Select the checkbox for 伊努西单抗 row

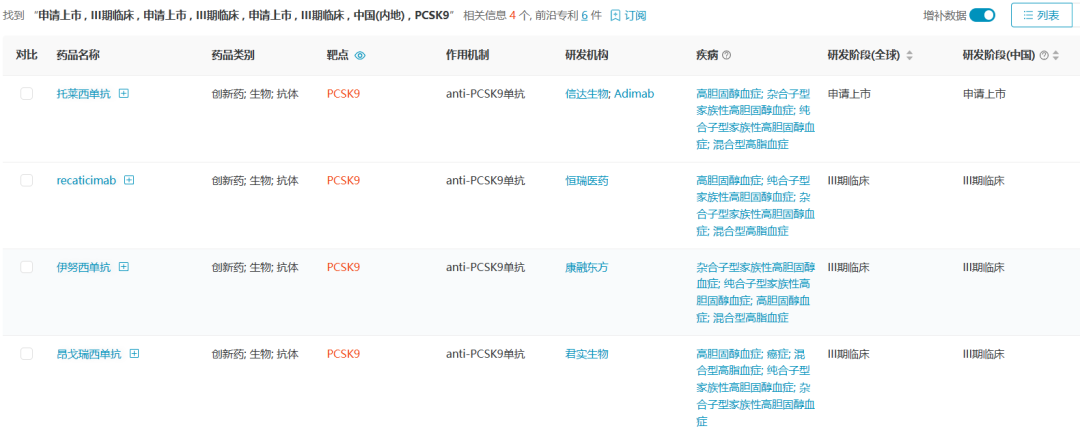(x=27, y=267)
